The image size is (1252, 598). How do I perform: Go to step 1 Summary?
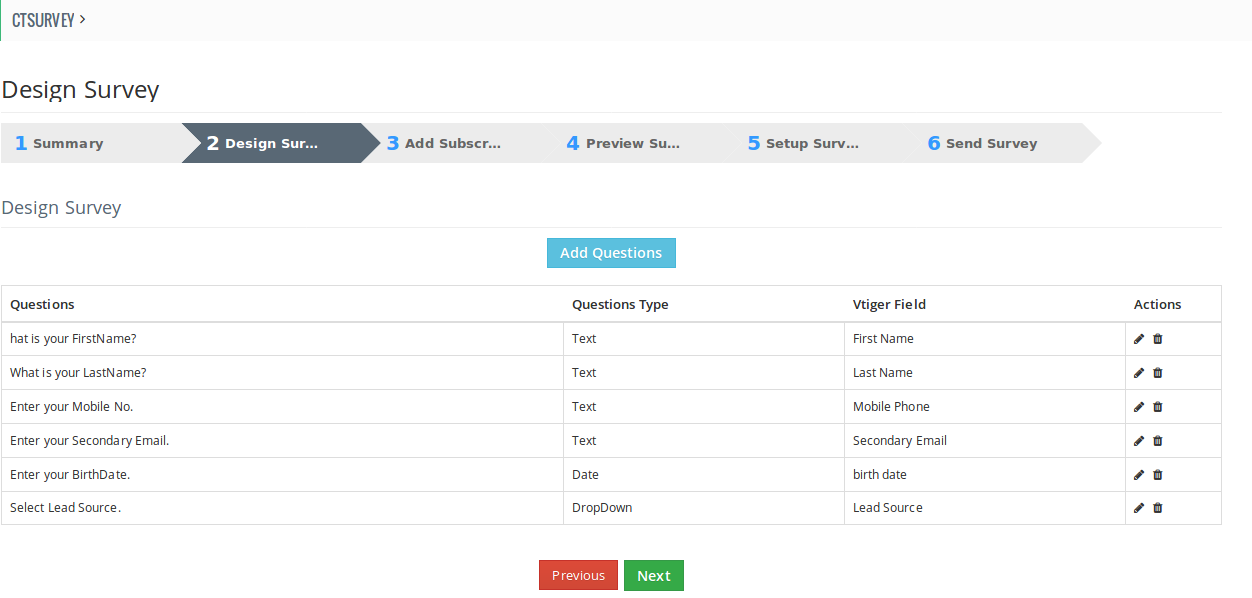coord(91,143)
